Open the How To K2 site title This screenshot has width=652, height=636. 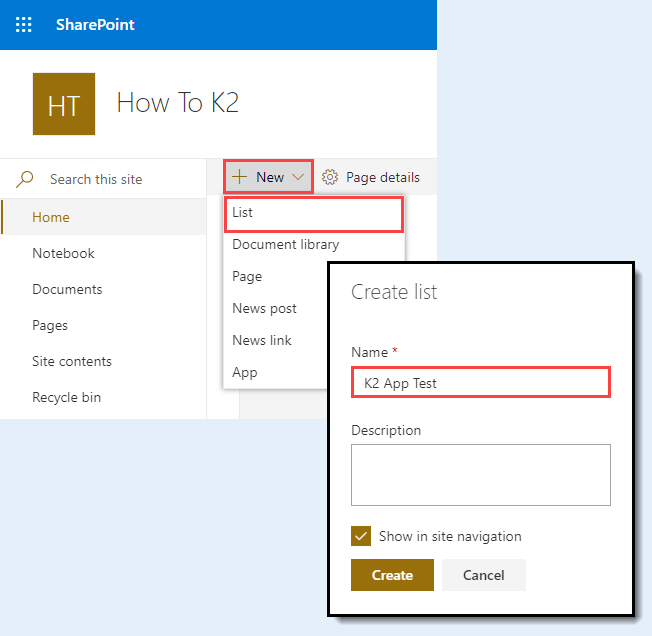click(x=178, y=103)
